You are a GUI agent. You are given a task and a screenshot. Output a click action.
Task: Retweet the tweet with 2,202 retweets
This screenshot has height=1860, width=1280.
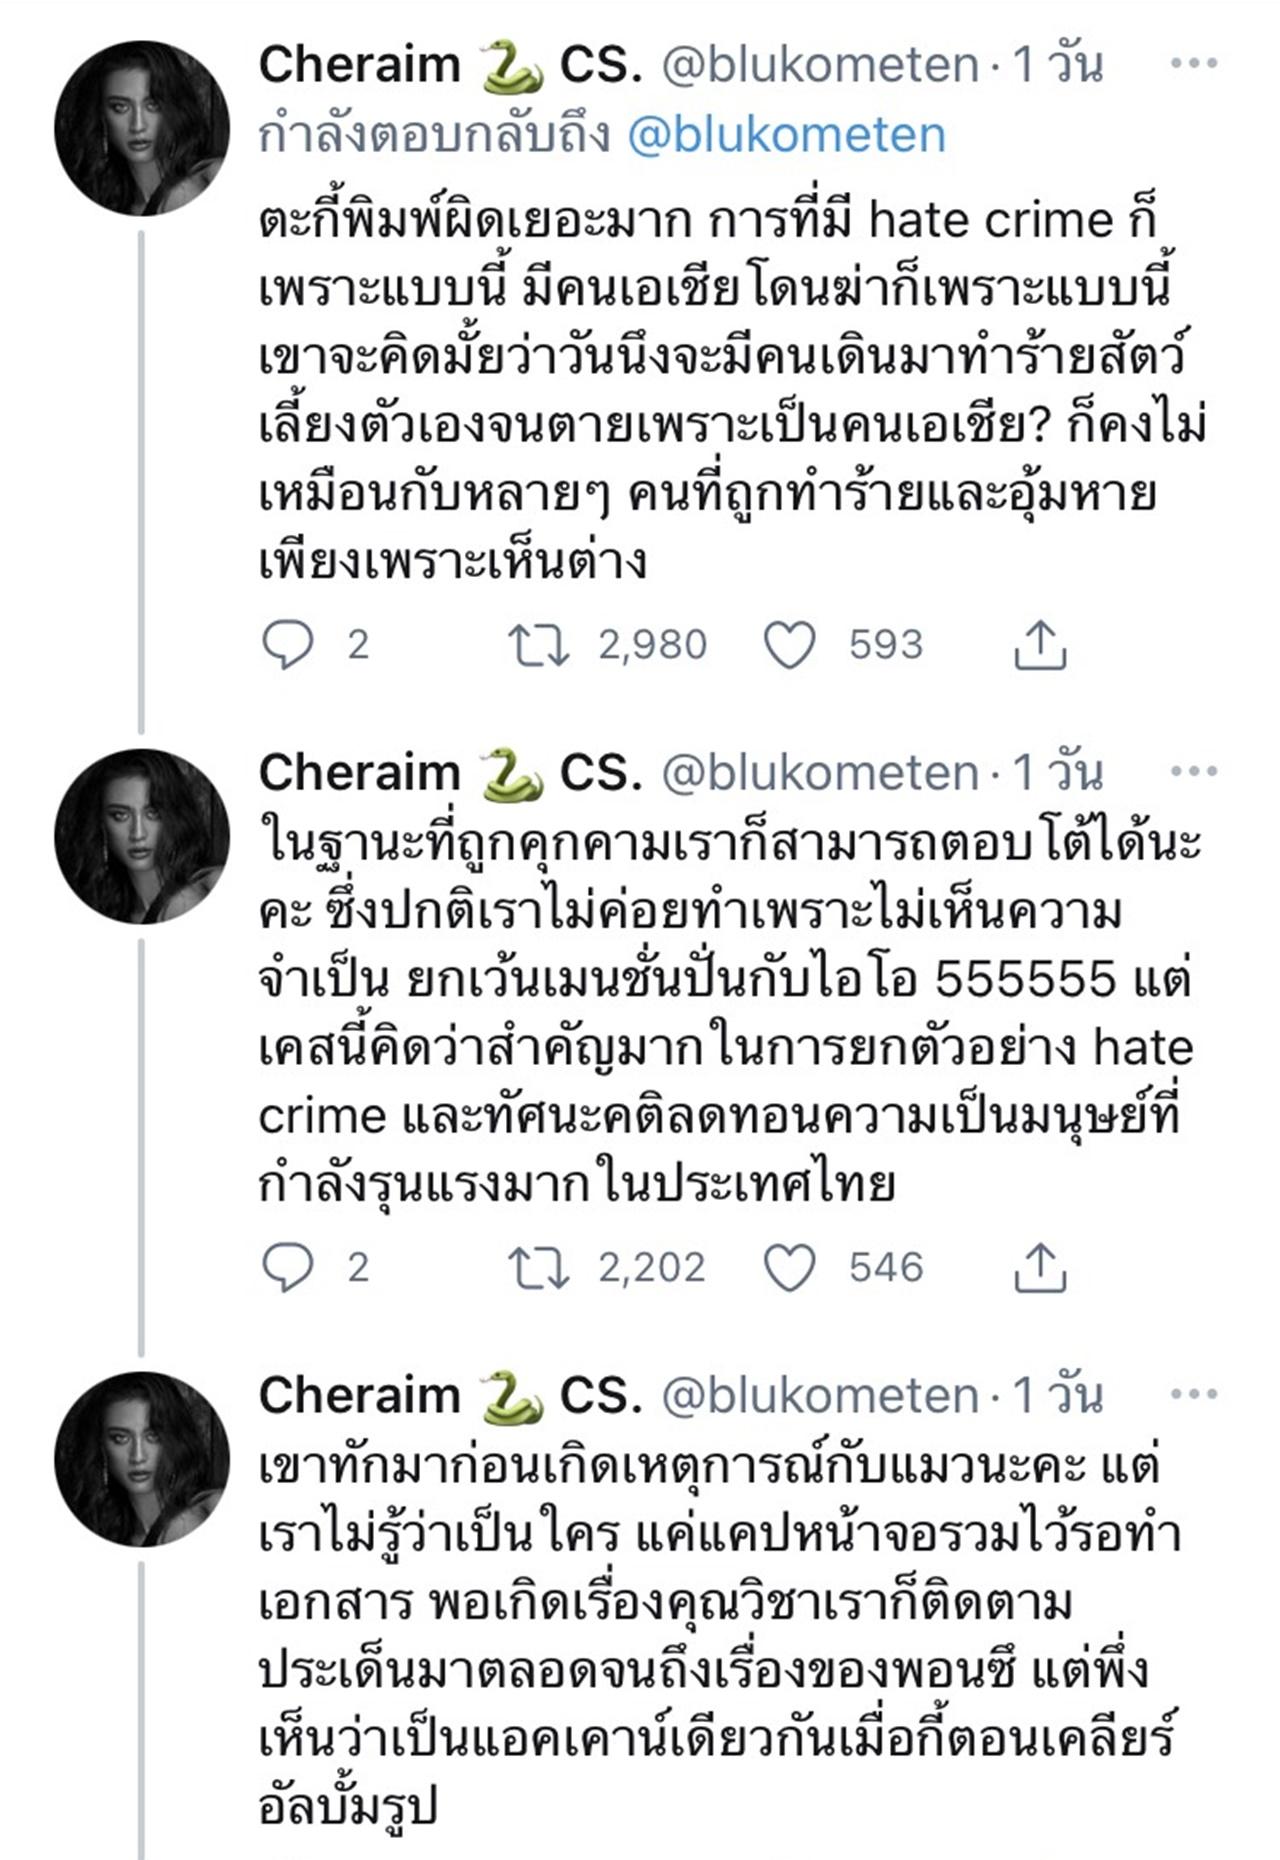tap(539, 1268)
